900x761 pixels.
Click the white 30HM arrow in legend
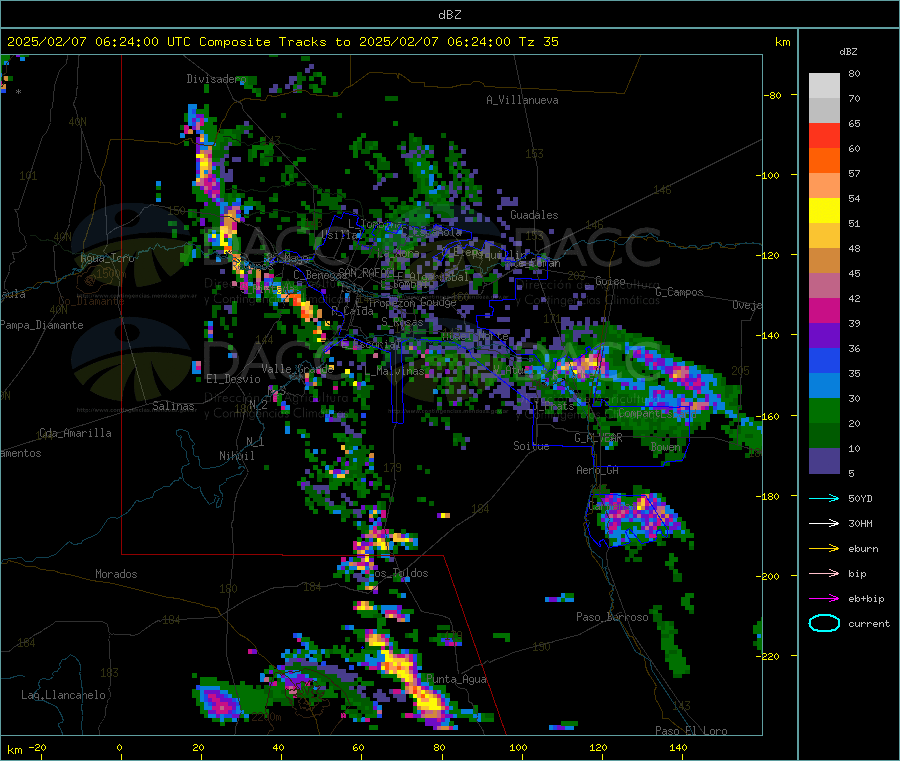[x=824, y=523]
